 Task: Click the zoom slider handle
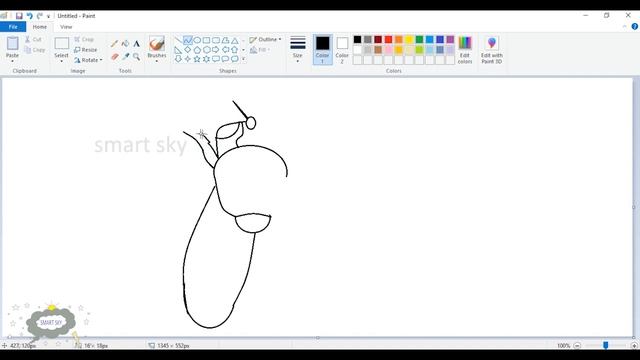click(x=606, y=345)
